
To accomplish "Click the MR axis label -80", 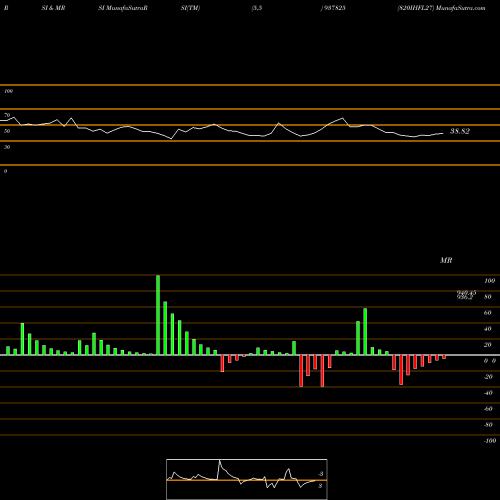I will (488, 425).
